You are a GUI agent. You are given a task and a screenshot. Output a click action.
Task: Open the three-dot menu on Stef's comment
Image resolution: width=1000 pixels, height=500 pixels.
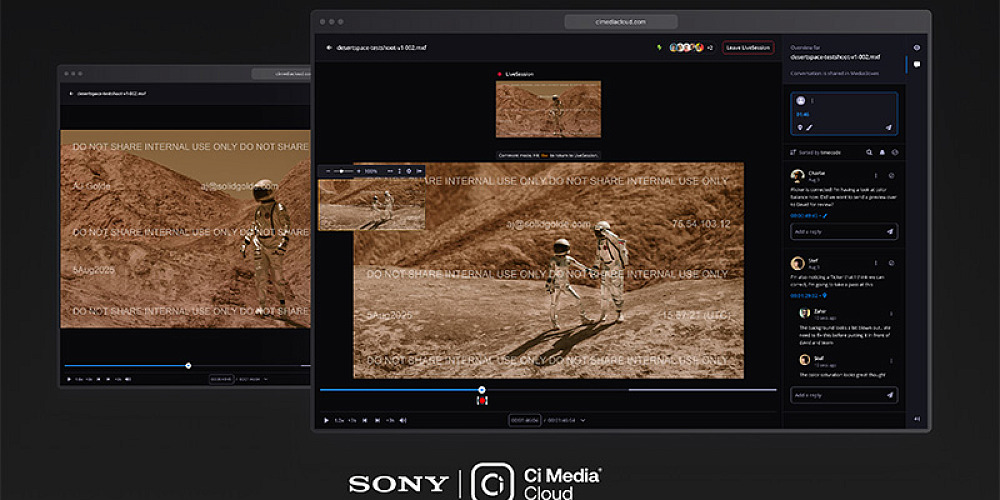pyautogui.click(x=878, y=263)
